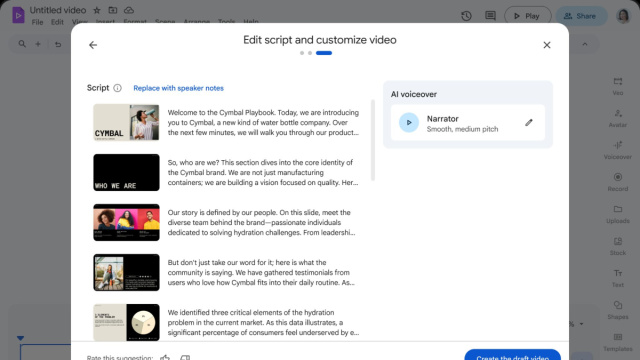The width and height of the screenshot is (640, 360).
Task: Open the Stock sidebar panel
Action: click(618, 246)
